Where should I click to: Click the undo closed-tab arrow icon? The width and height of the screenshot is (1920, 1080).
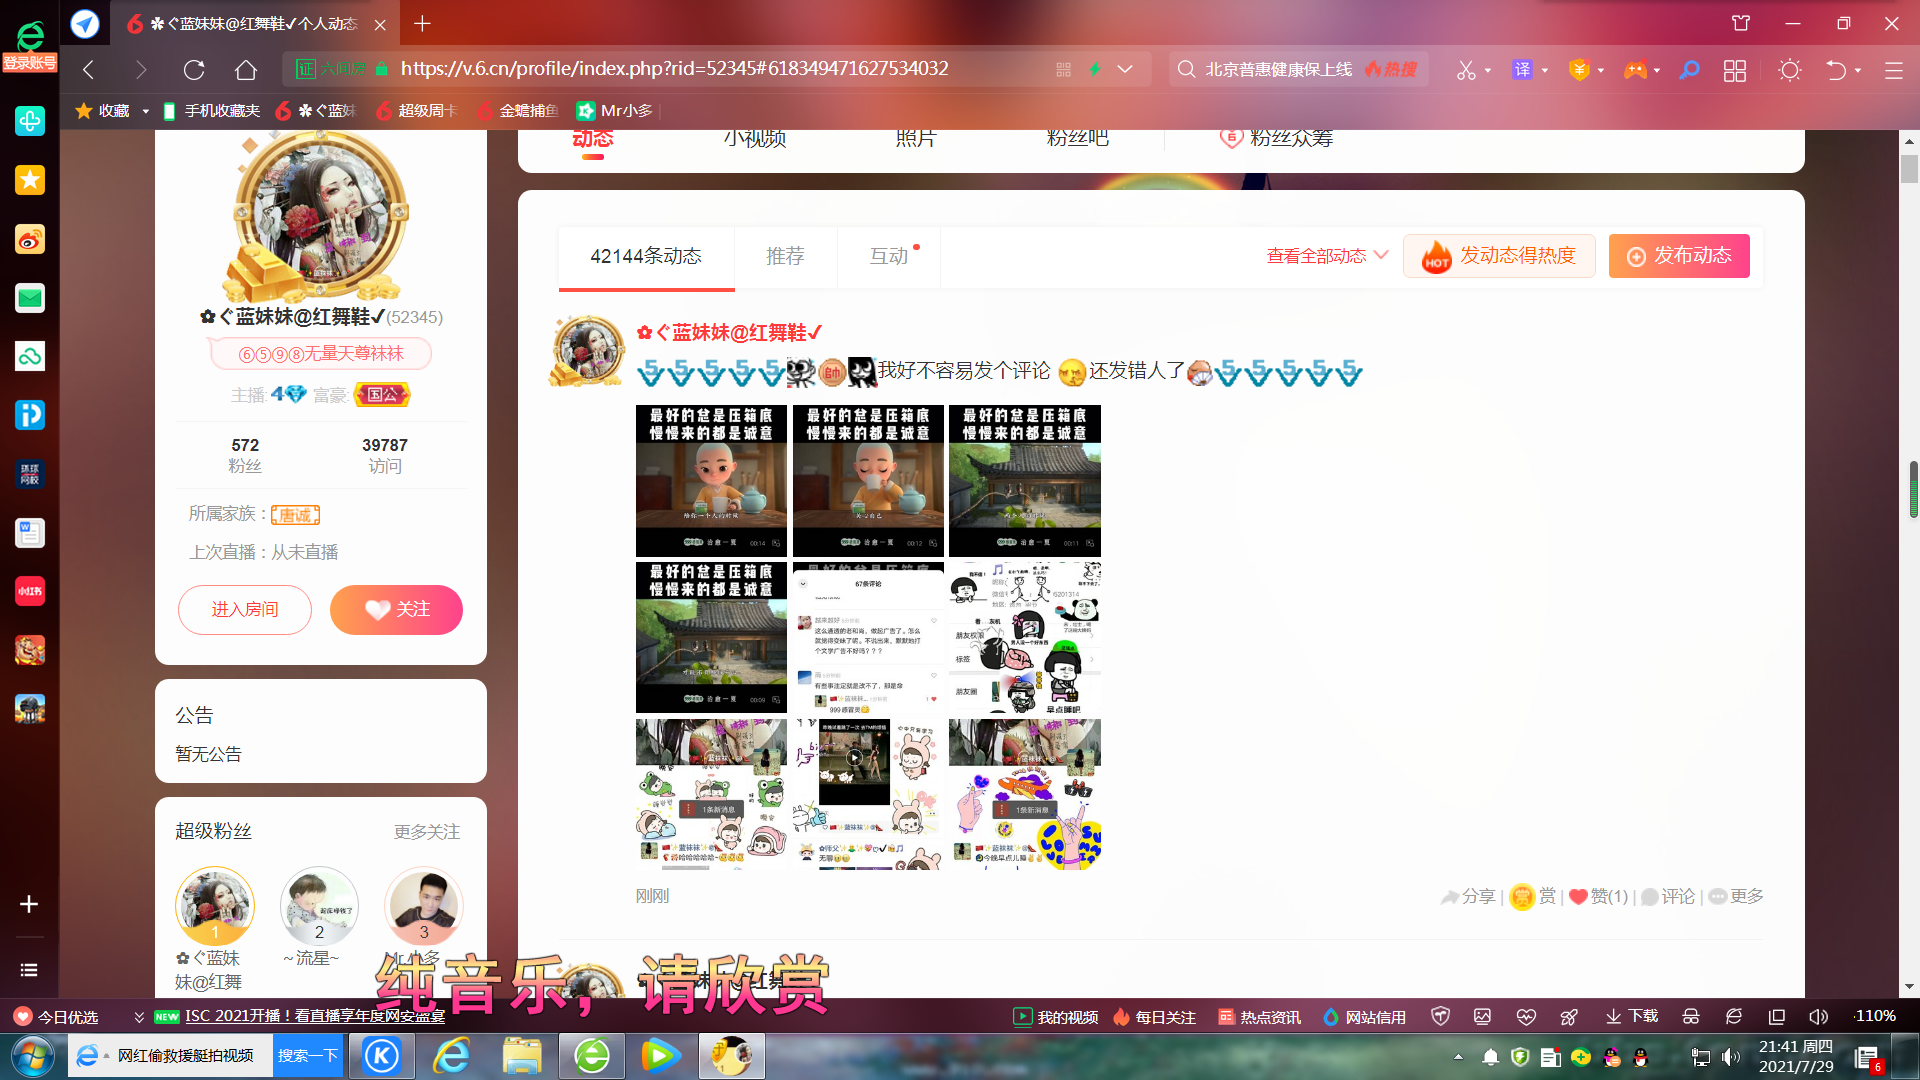click(x=1836, y=70)
